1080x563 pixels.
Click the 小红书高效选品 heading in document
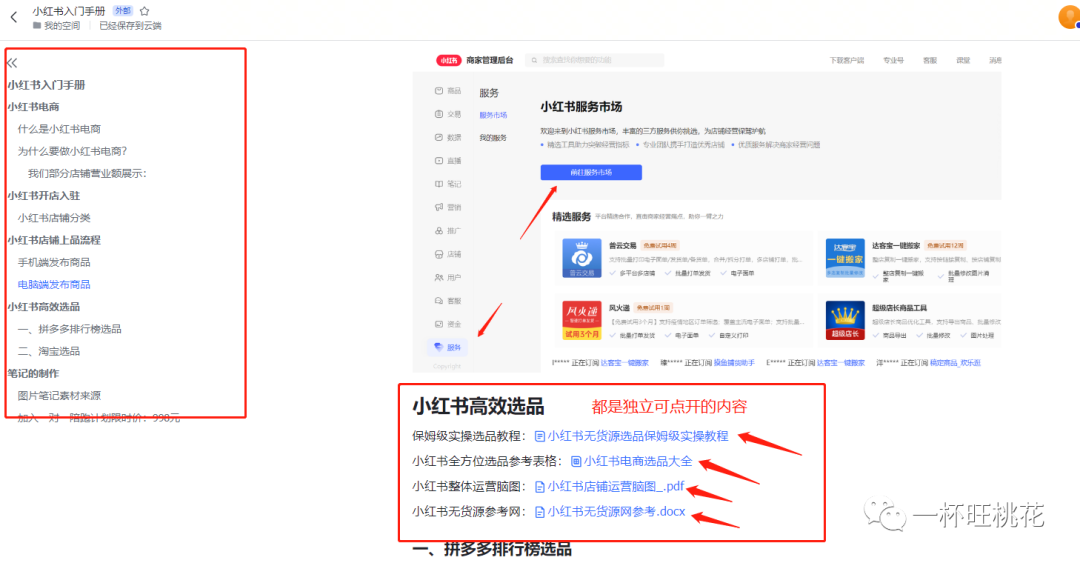click(x=478, y=407)
